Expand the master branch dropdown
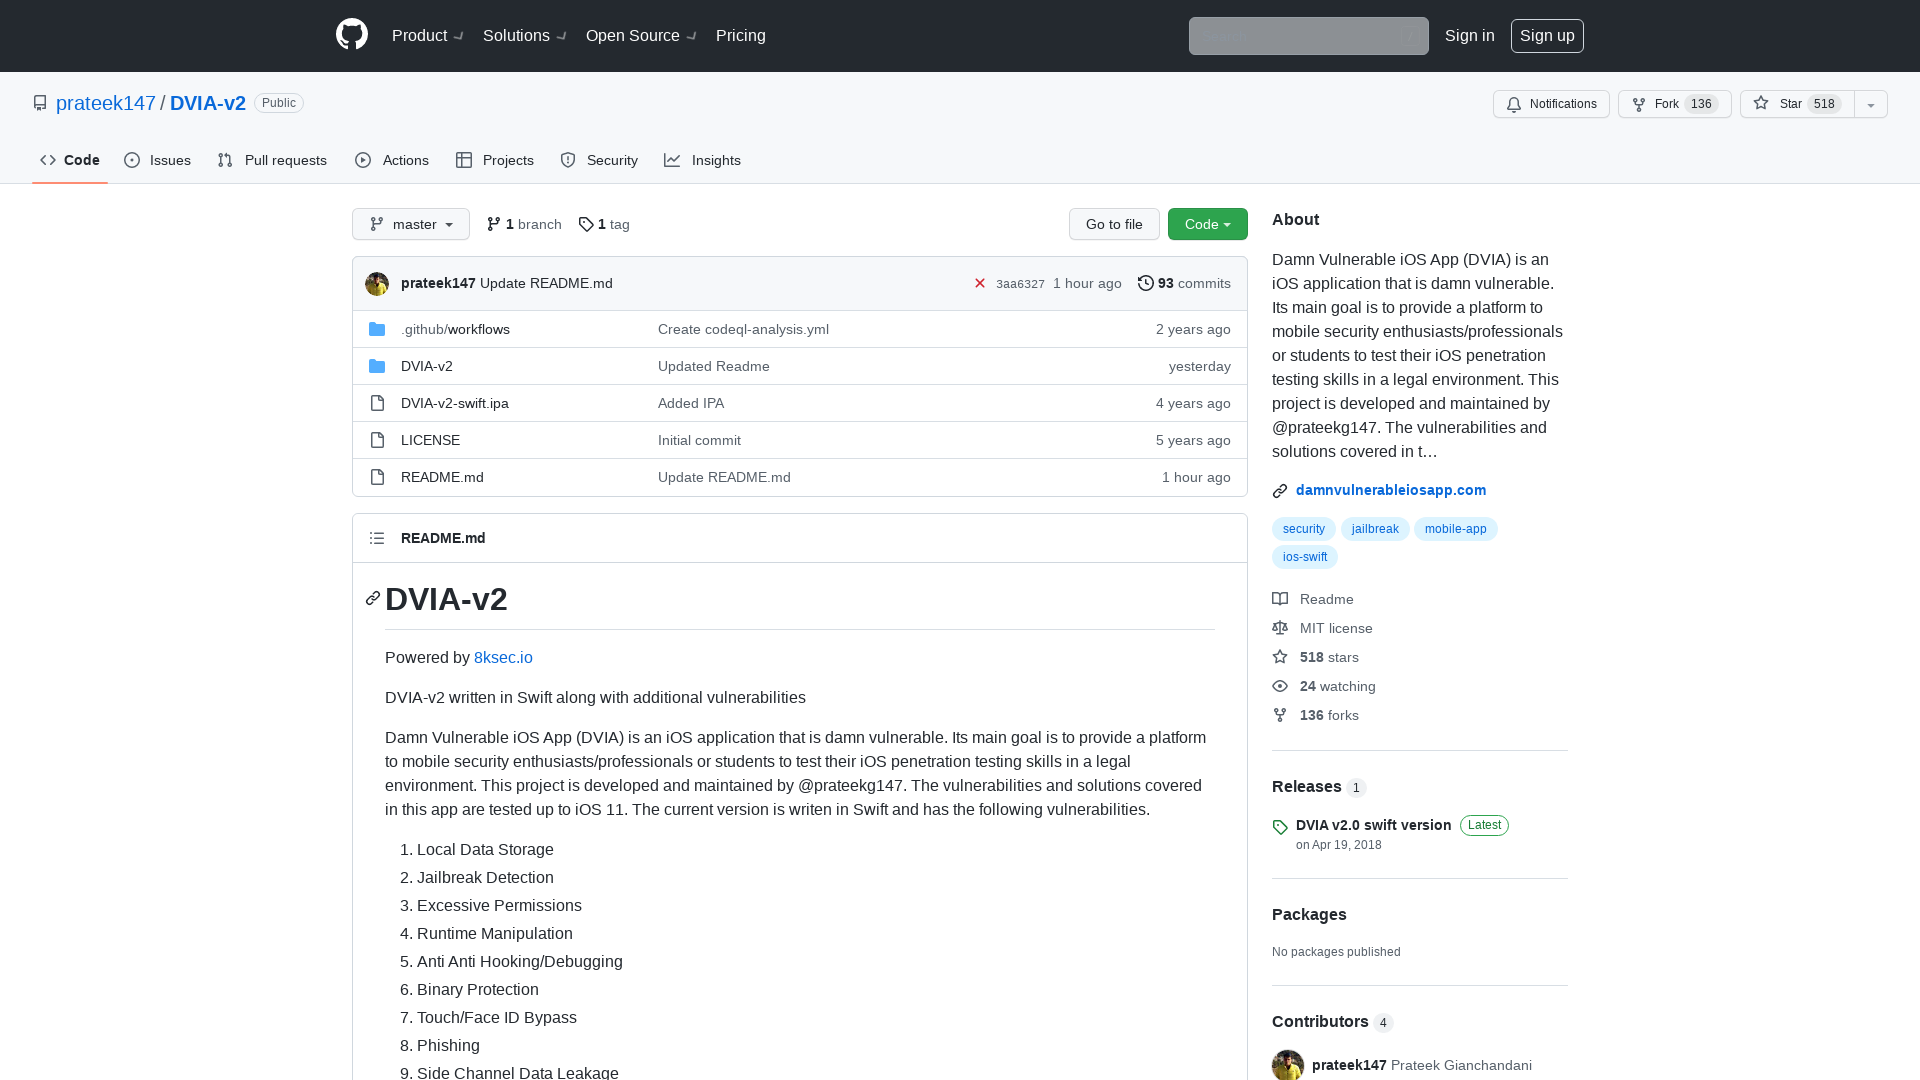The height and width of the screenshot is (1080, 1920). click(x=410, y=224)
